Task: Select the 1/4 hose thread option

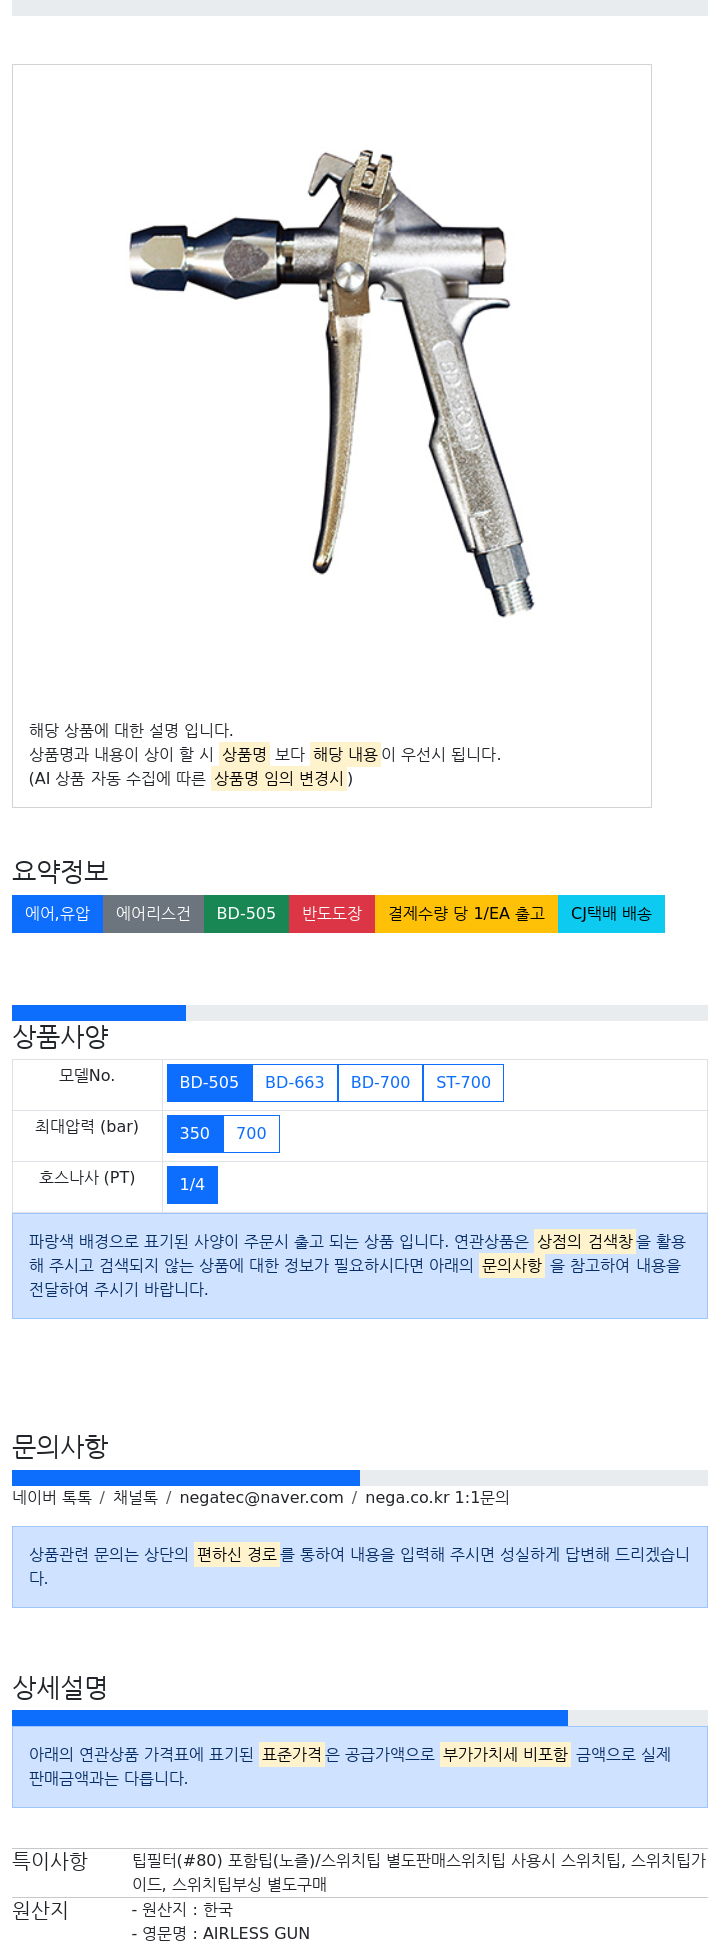Action: 192,1185
